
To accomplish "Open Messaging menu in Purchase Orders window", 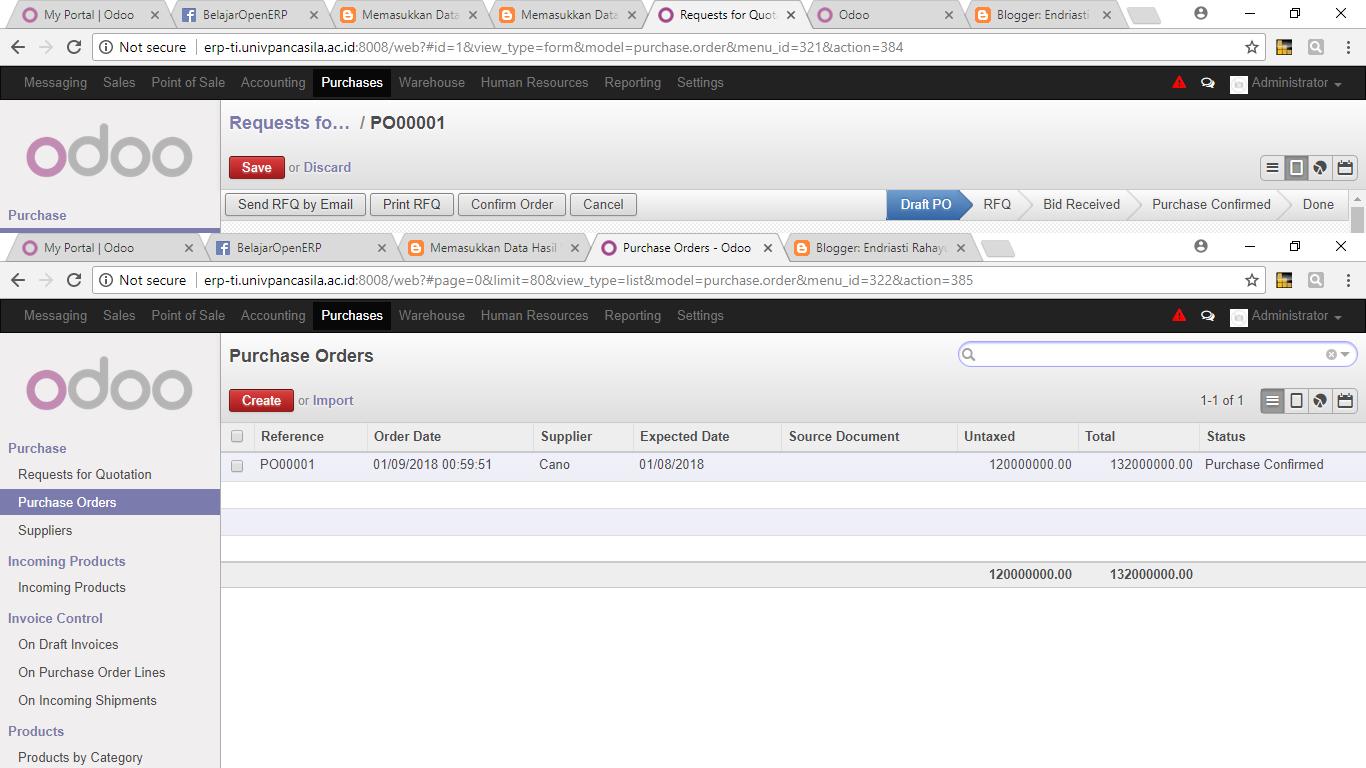I will click(55, 316).
